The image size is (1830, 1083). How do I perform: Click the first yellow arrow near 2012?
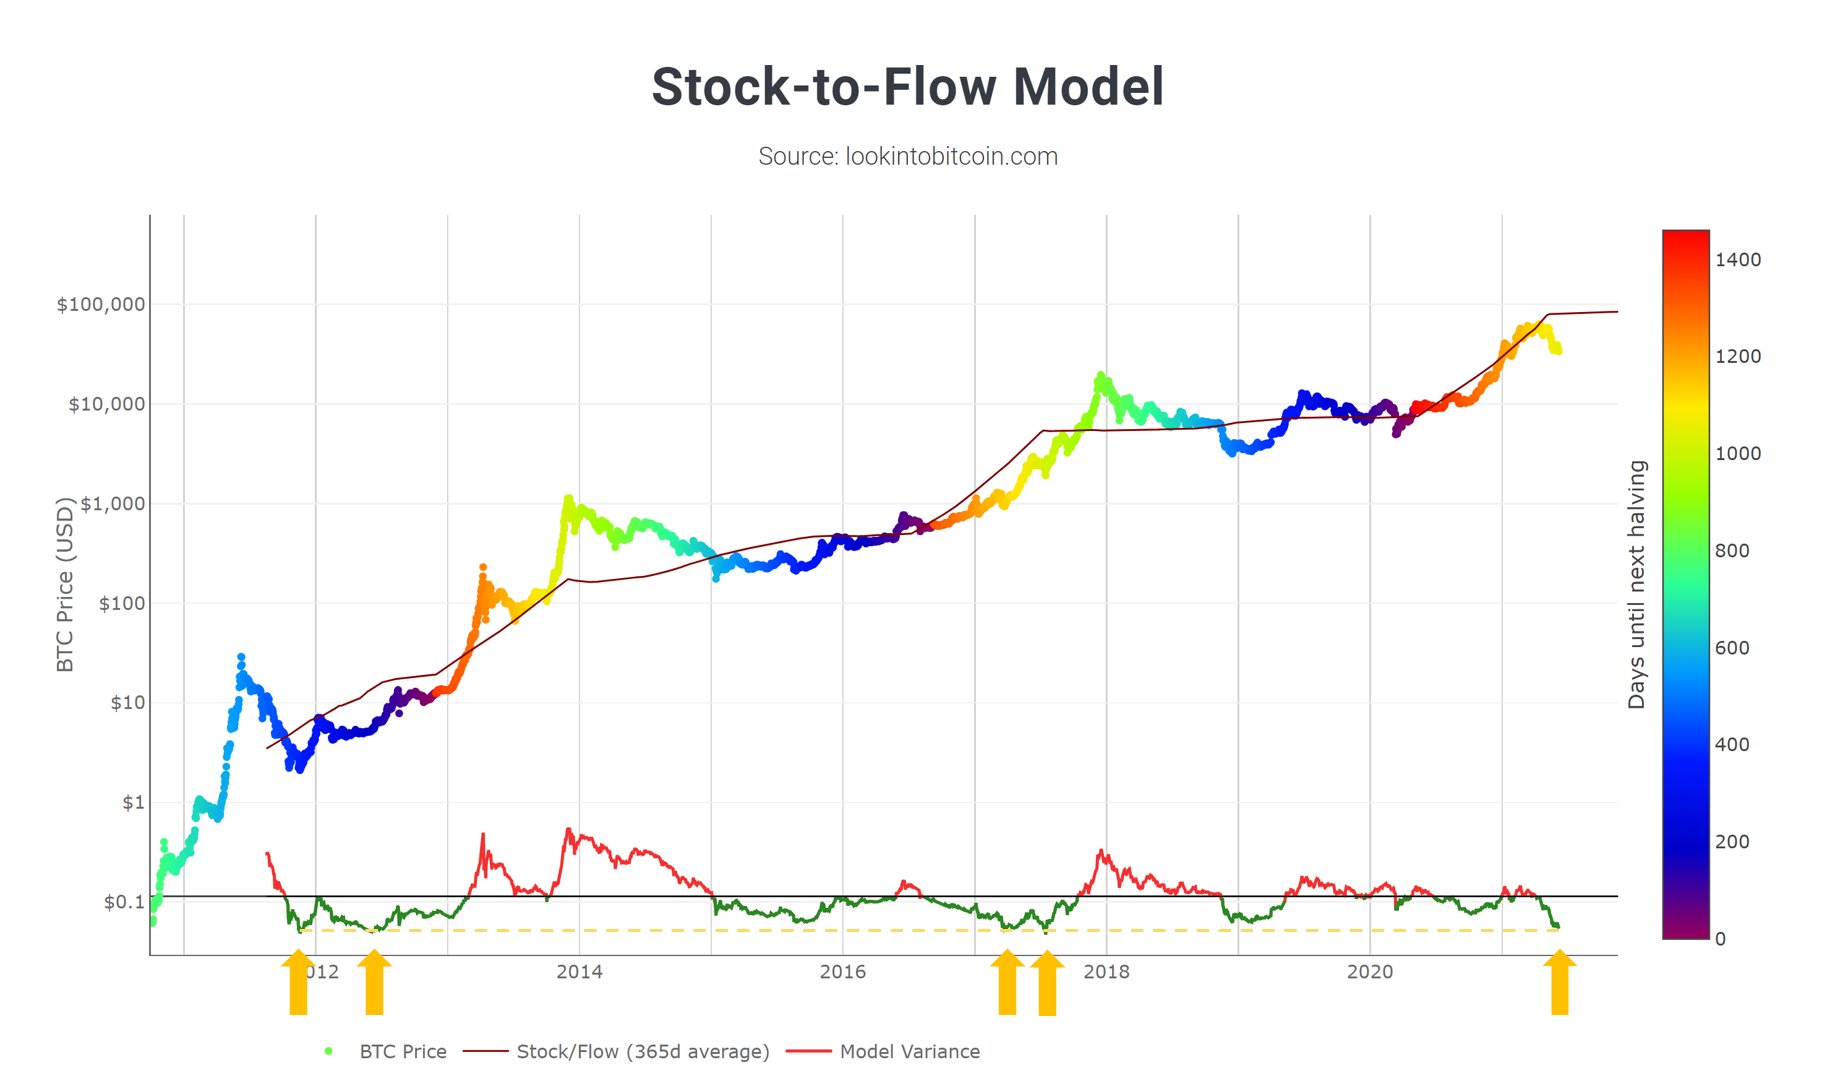(x=298, y=982)
